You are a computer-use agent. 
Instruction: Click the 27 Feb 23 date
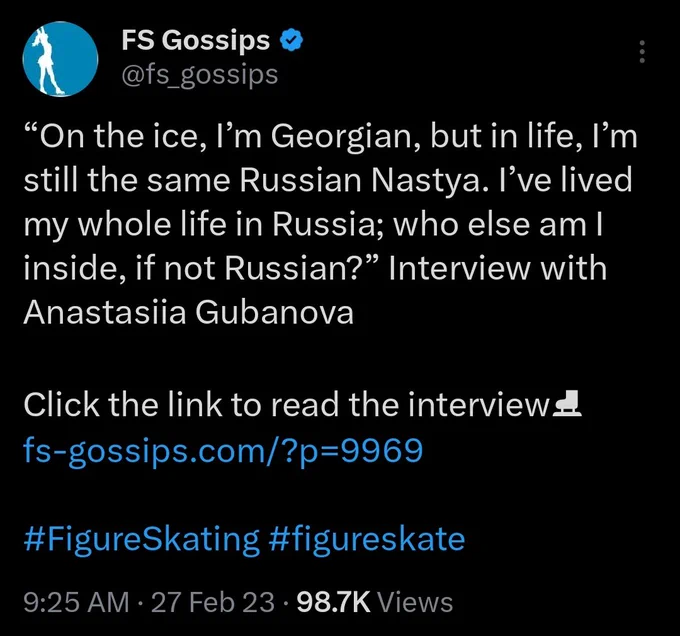click(213, 602)
